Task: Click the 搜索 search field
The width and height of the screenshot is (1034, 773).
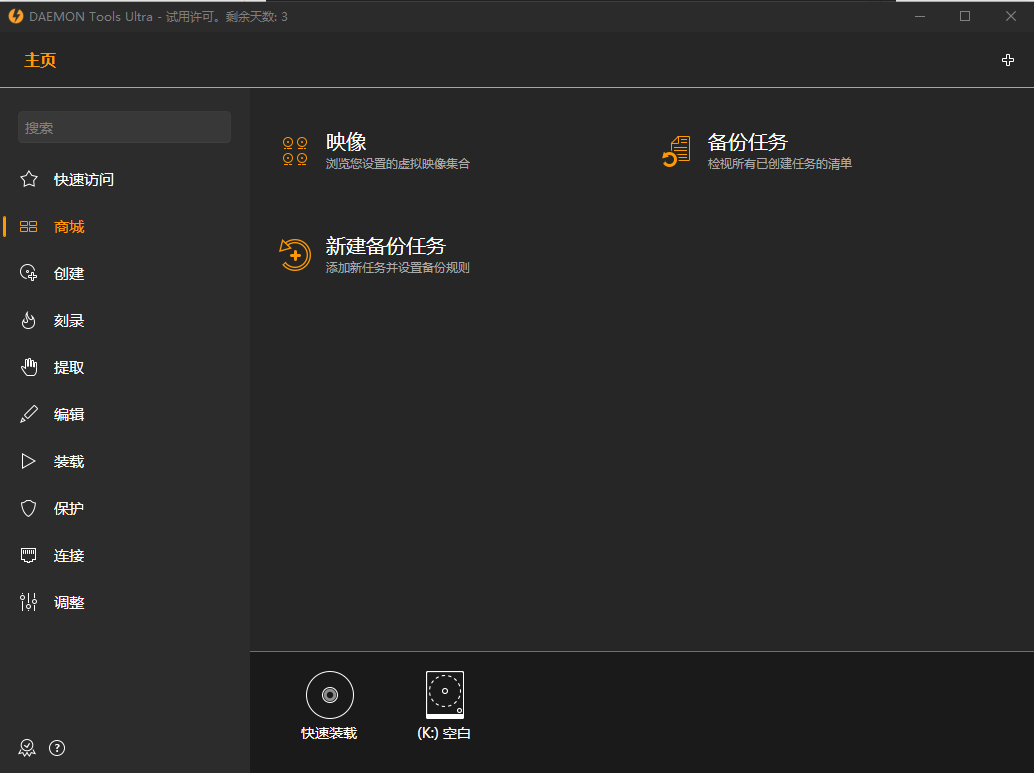Action: (x=124, y=127)
